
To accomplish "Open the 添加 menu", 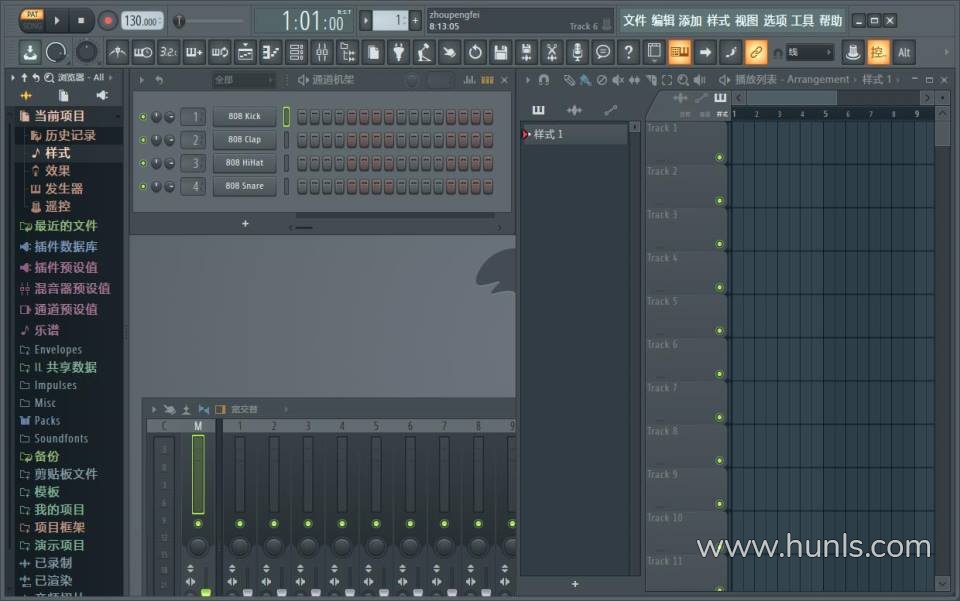I will tap(690, 21).
